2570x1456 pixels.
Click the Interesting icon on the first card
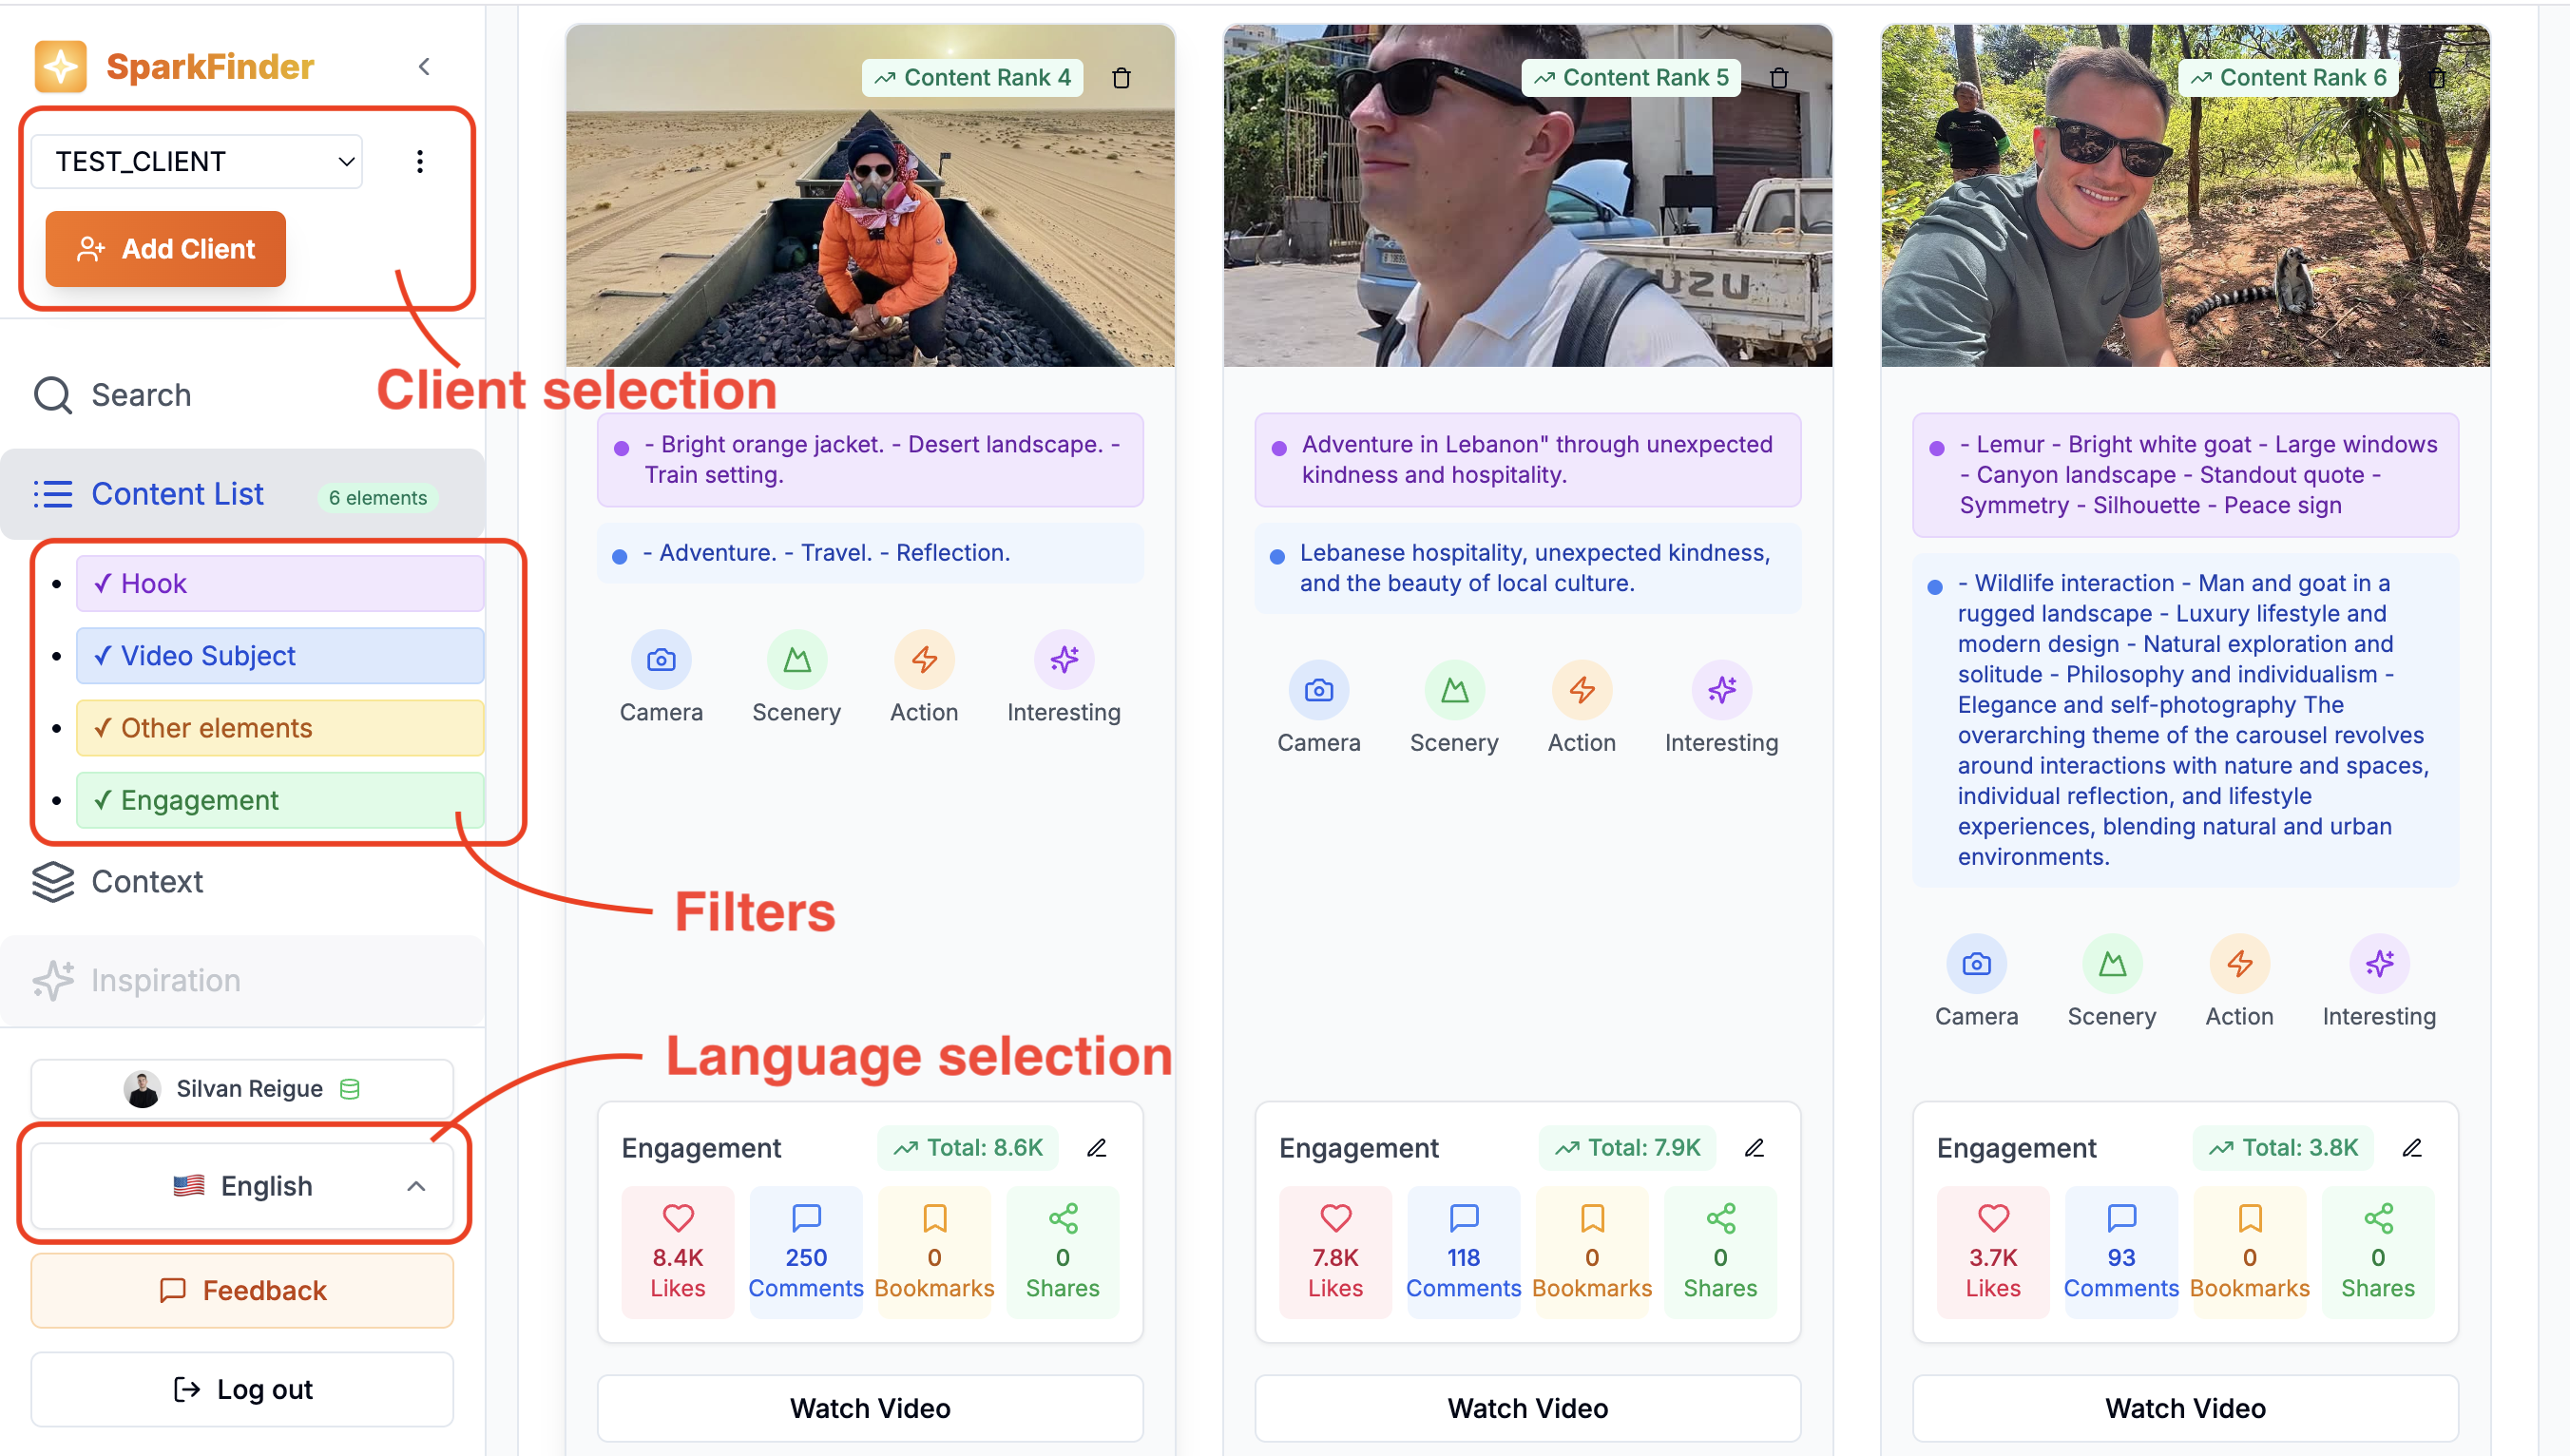pyautogui.click(x=1064, y=660)
